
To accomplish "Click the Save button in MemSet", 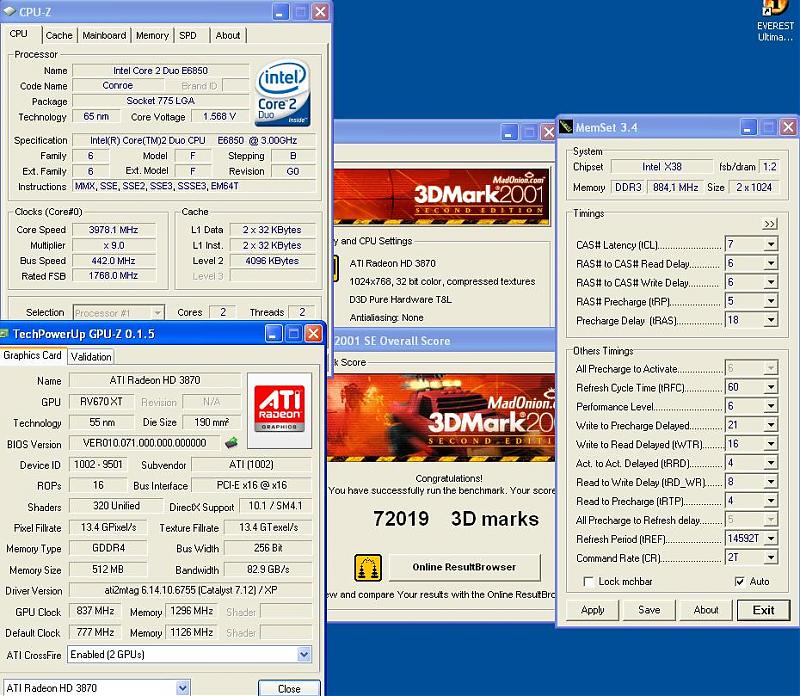I will [x=649, y=610].
